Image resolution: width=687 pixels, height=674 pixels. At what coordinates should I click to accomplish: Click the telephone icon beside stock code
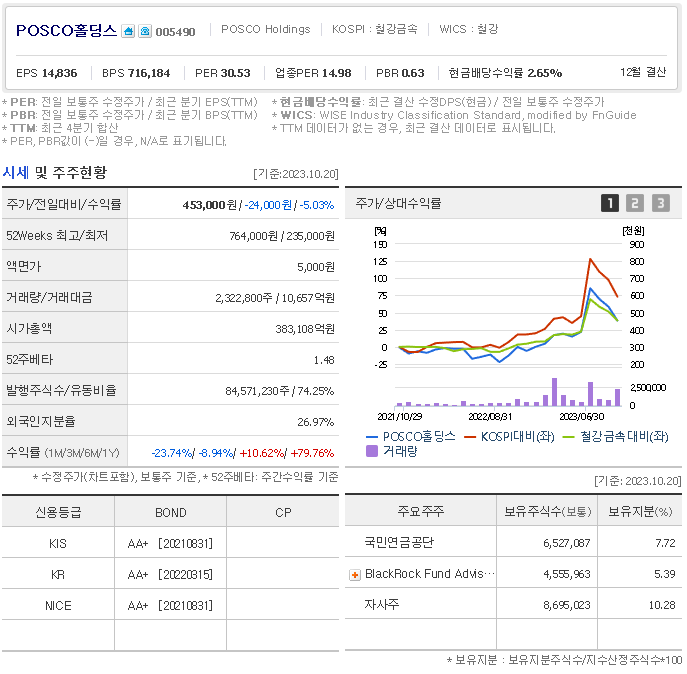click(x=145, y=32)
